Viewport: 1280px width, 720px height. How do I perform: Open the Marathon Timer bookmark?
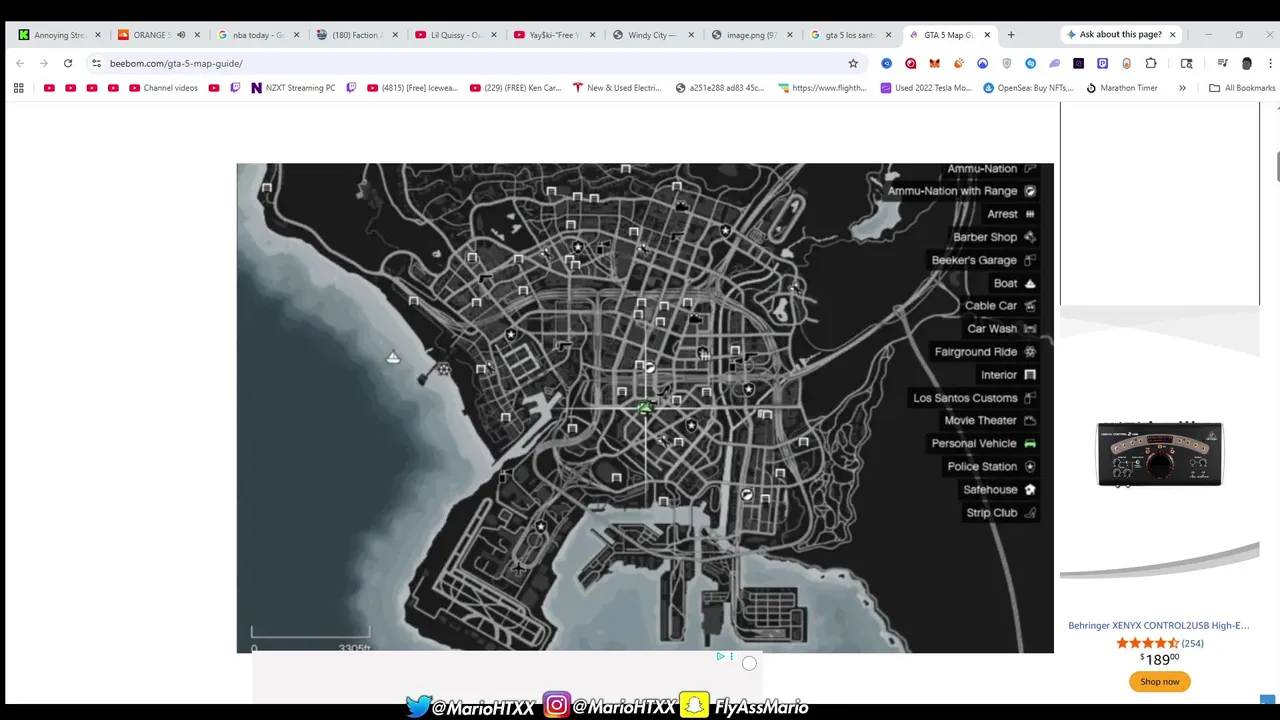point(1121,88)
